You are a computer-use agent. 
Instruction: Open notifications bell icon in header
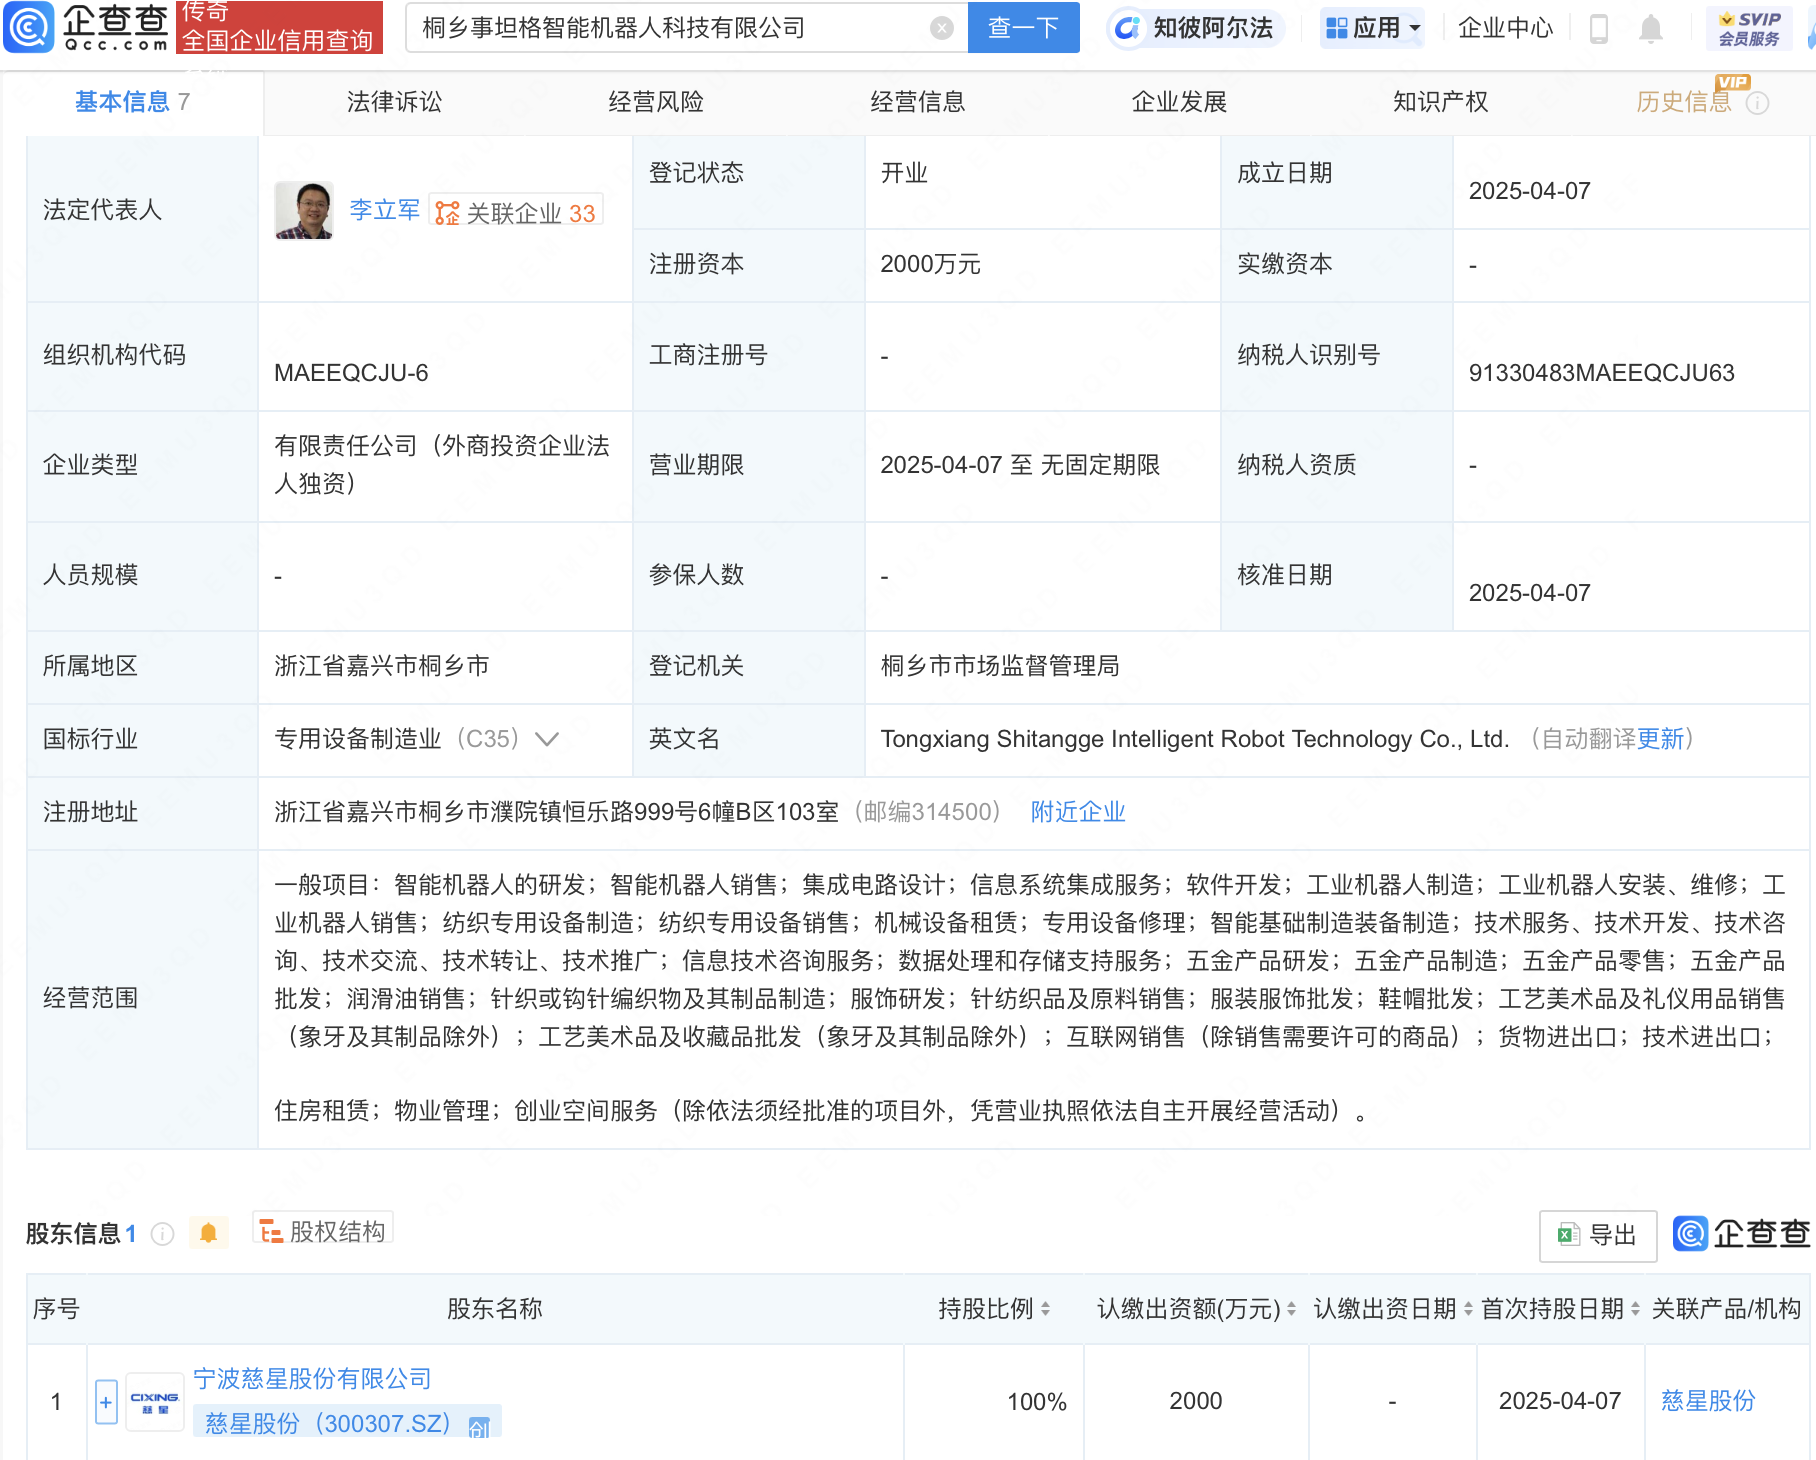[1651, 29]
